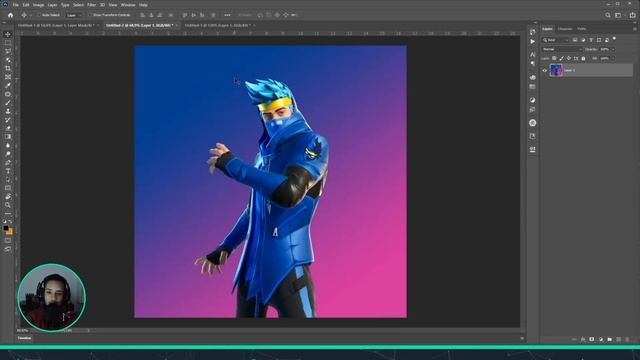Select the Eraser tool

(x=8, y=129)
